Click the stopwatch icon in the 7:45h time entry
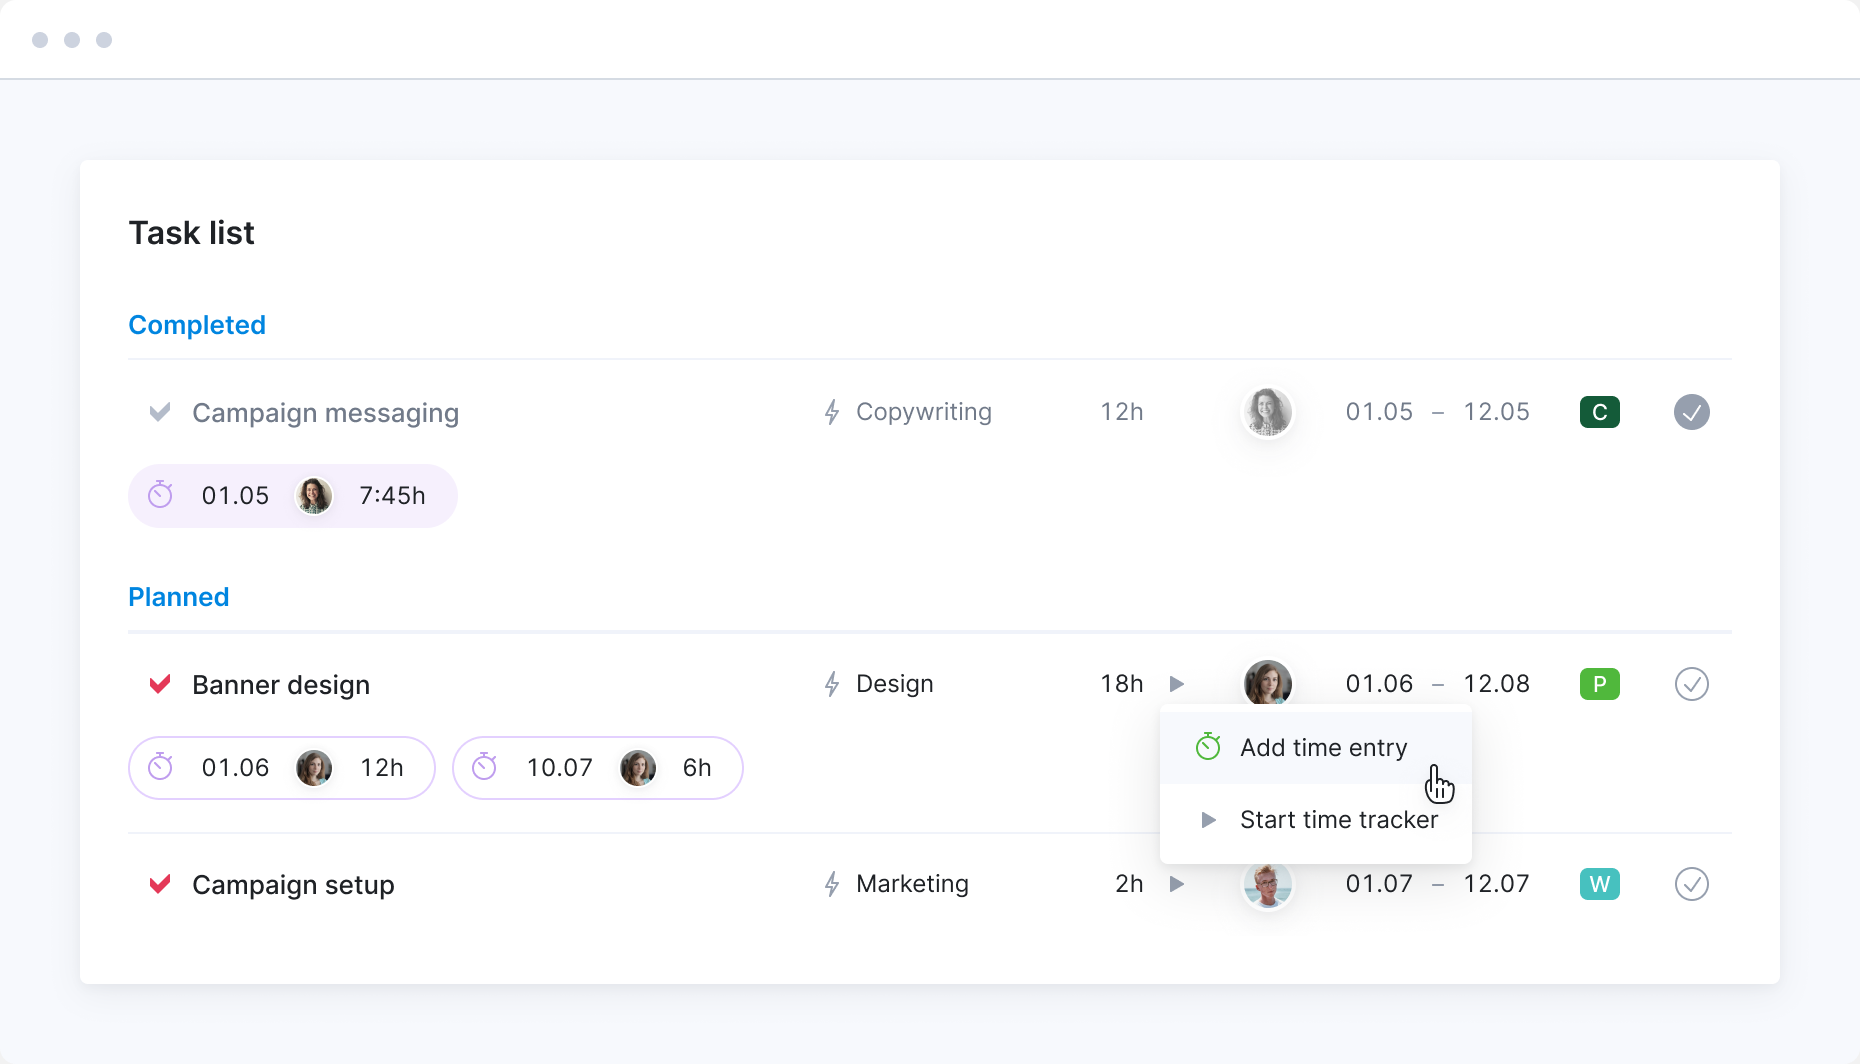The width and height of the screenshot is (1860, 1064). (160, 495)
